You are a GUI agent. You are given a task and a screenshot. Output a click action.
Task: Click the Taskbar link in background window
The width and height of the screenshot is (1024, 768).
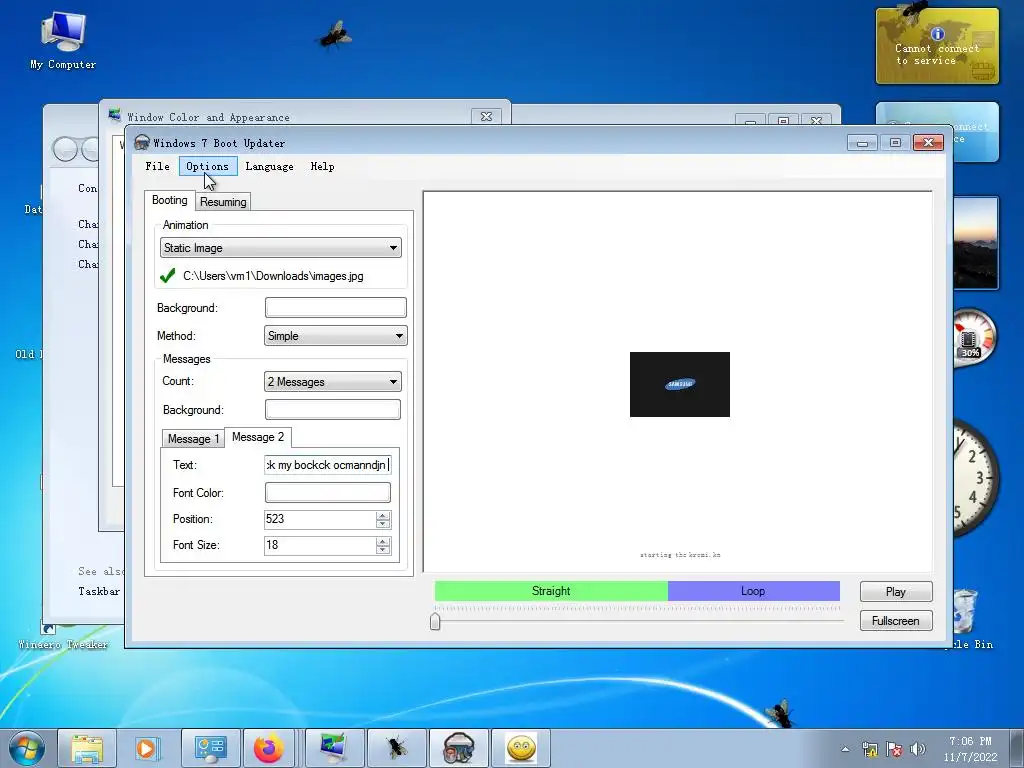point(99,591)
